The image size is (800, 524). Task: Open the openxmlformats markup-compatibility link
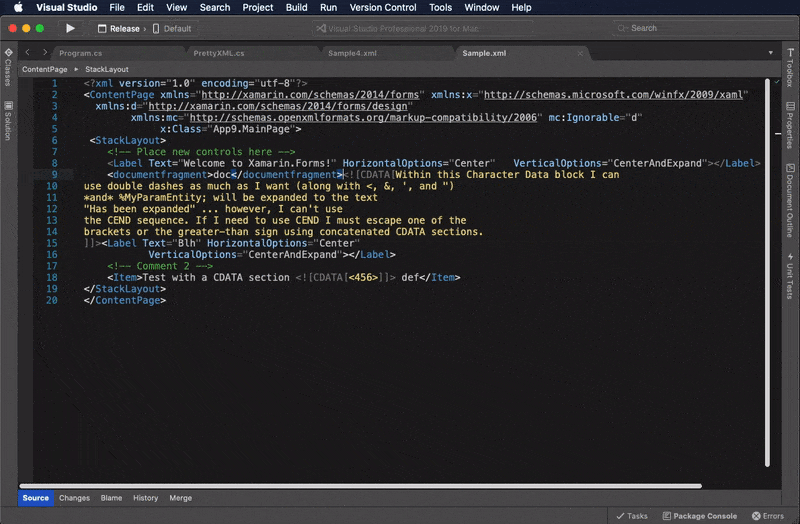(363, 117)
